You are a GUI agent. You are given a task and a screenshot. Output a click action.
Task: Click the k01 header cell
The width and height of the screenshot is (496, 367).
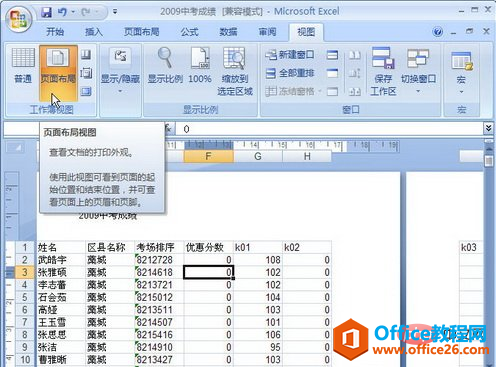pyautogui.click(x=258, y=247)
